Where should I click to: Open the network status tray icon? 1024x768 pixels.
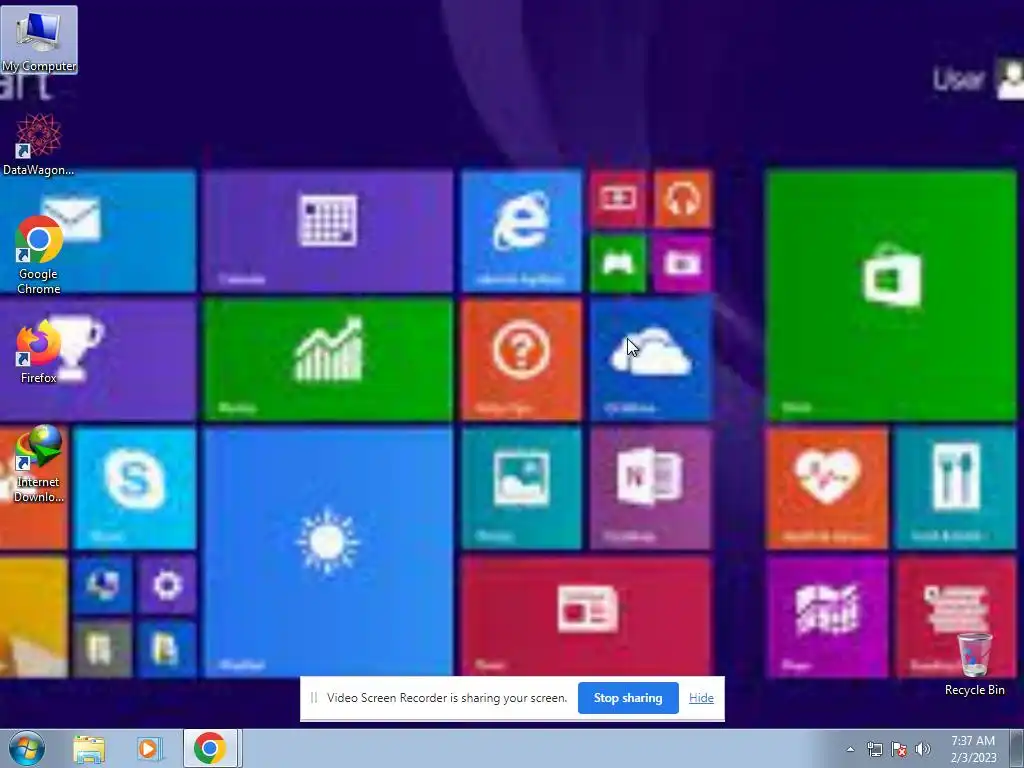(874, 749)
